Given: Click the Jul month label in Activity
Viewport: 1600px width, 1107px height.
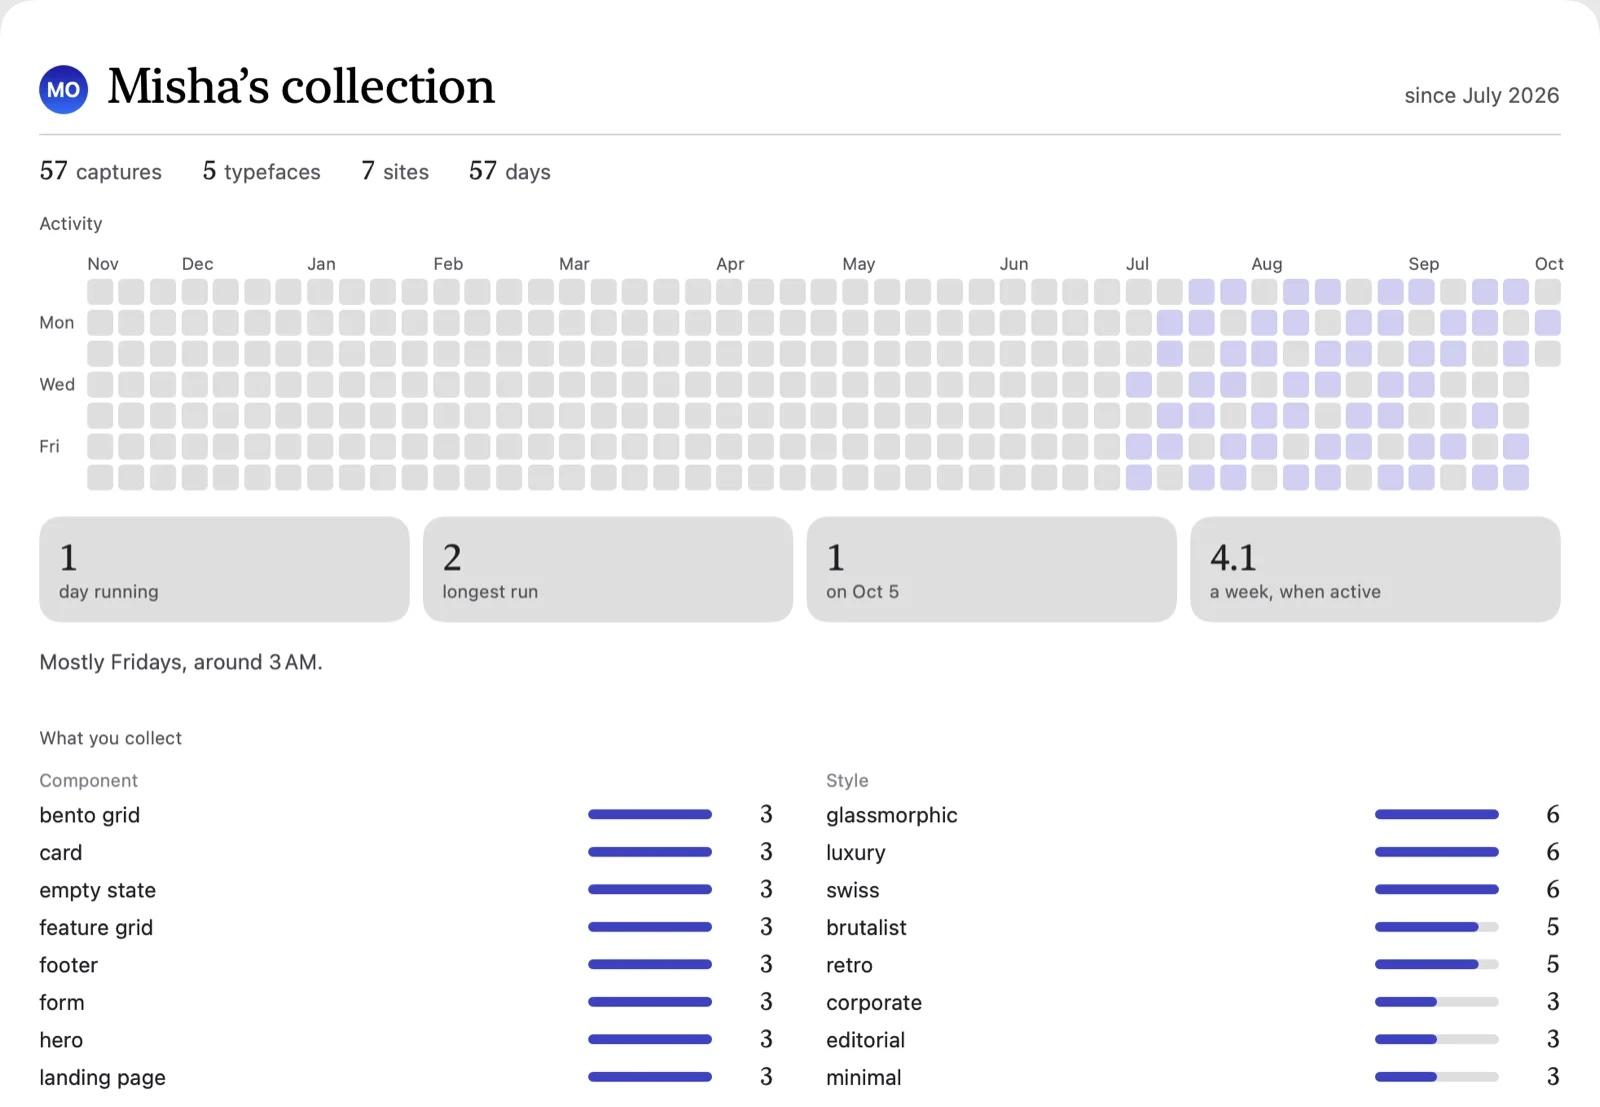Looking at the screenshot, I should pyautogui.click(x=1138, y=264).
